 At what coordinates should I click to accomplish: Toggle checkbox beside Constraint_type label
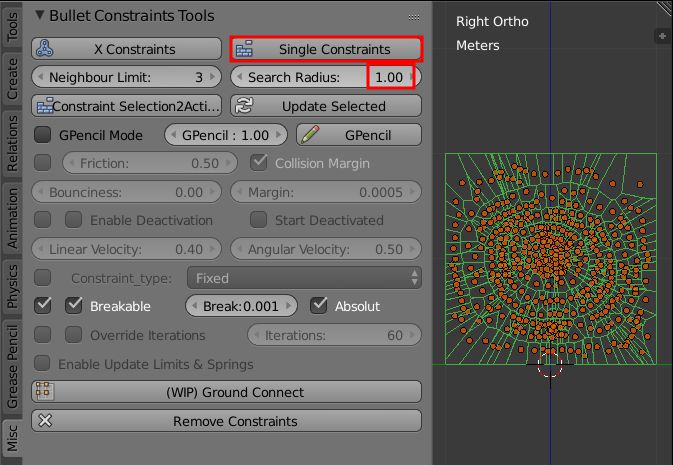42,277
